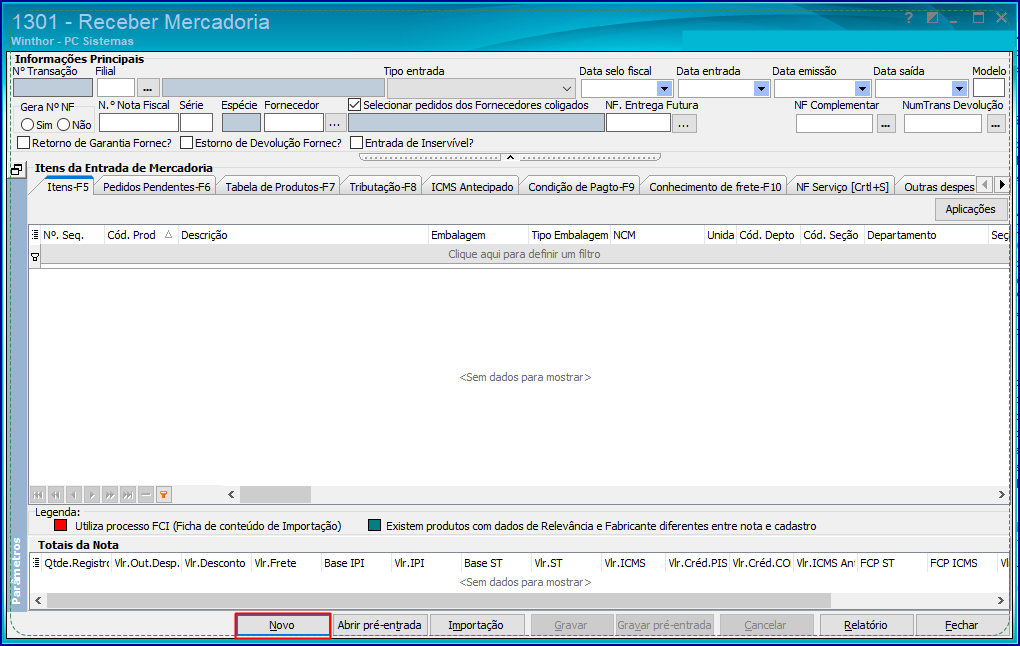Click the Filial input field
Image resolution: width=1020 pixels, height=646 pixels.
point(116,88)
